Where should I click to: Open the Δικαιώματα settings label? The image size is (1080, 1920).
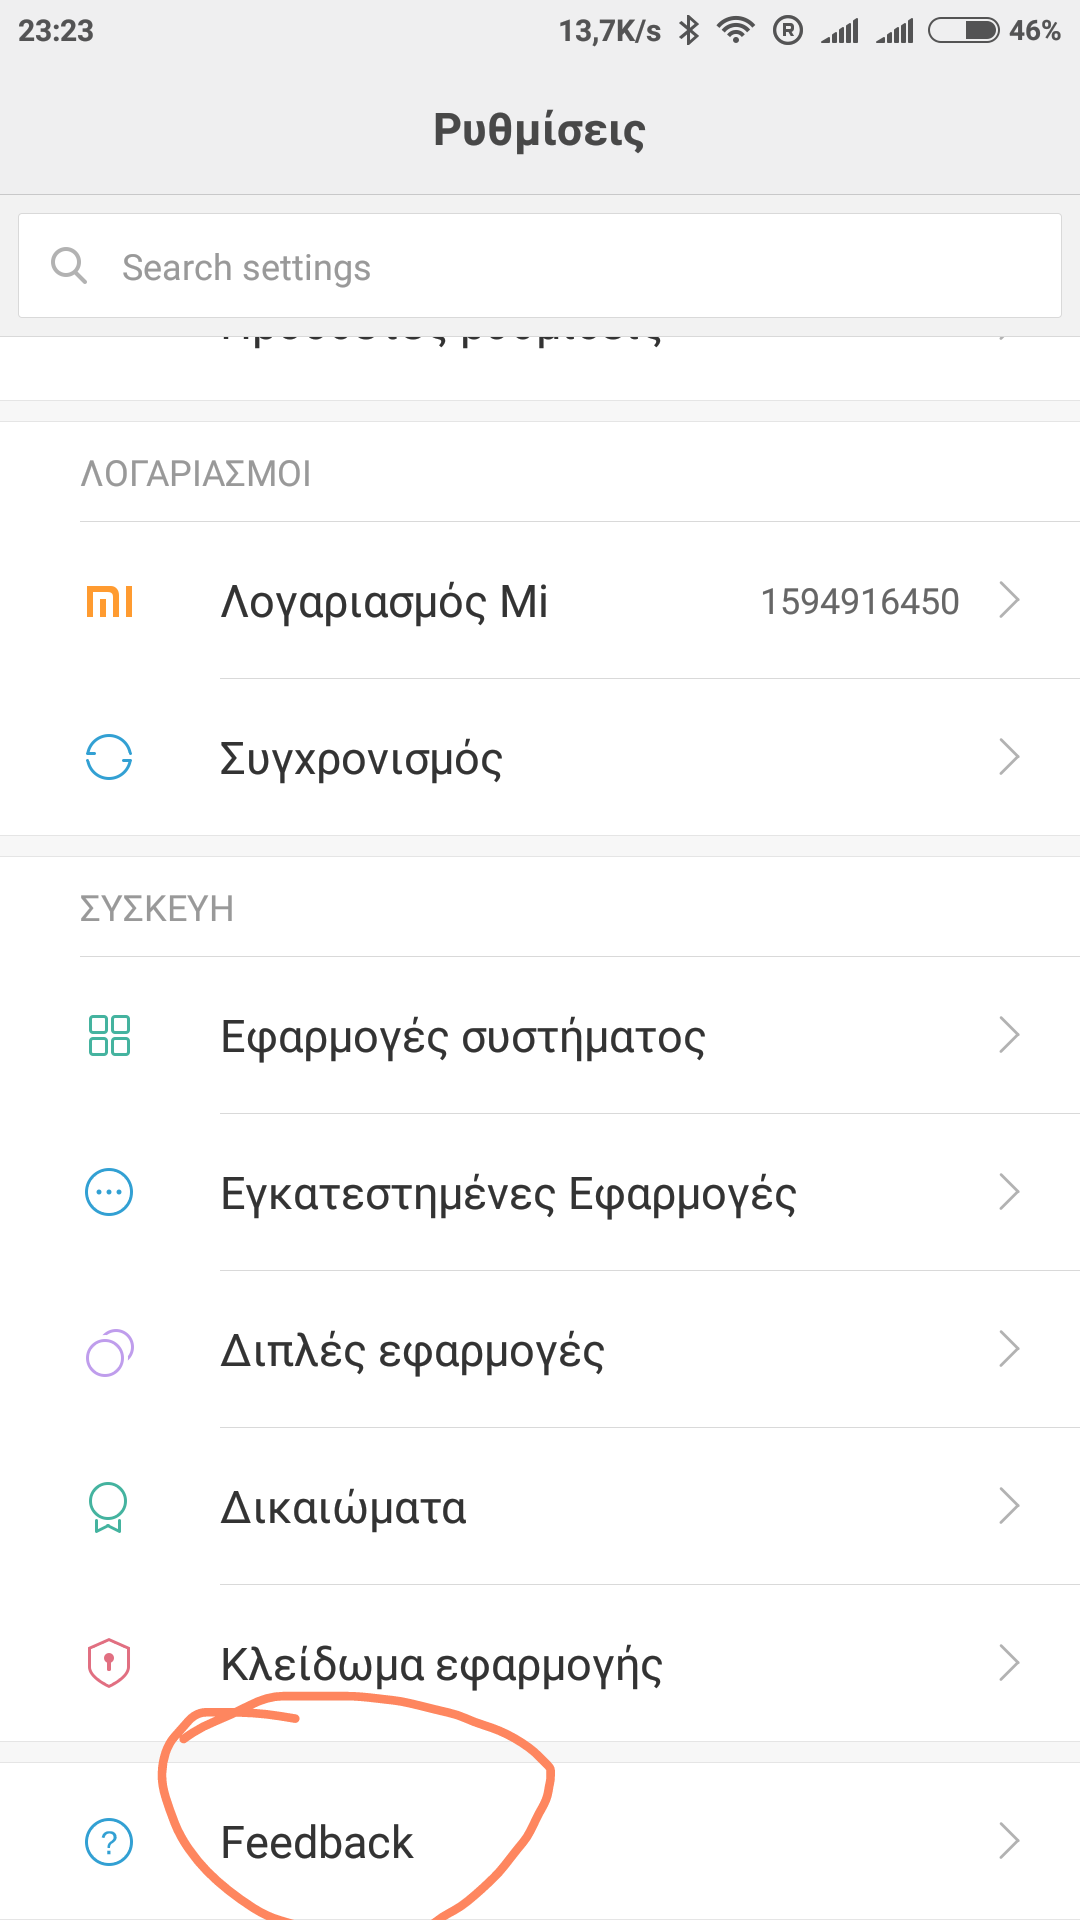(x=343, y=1508)
